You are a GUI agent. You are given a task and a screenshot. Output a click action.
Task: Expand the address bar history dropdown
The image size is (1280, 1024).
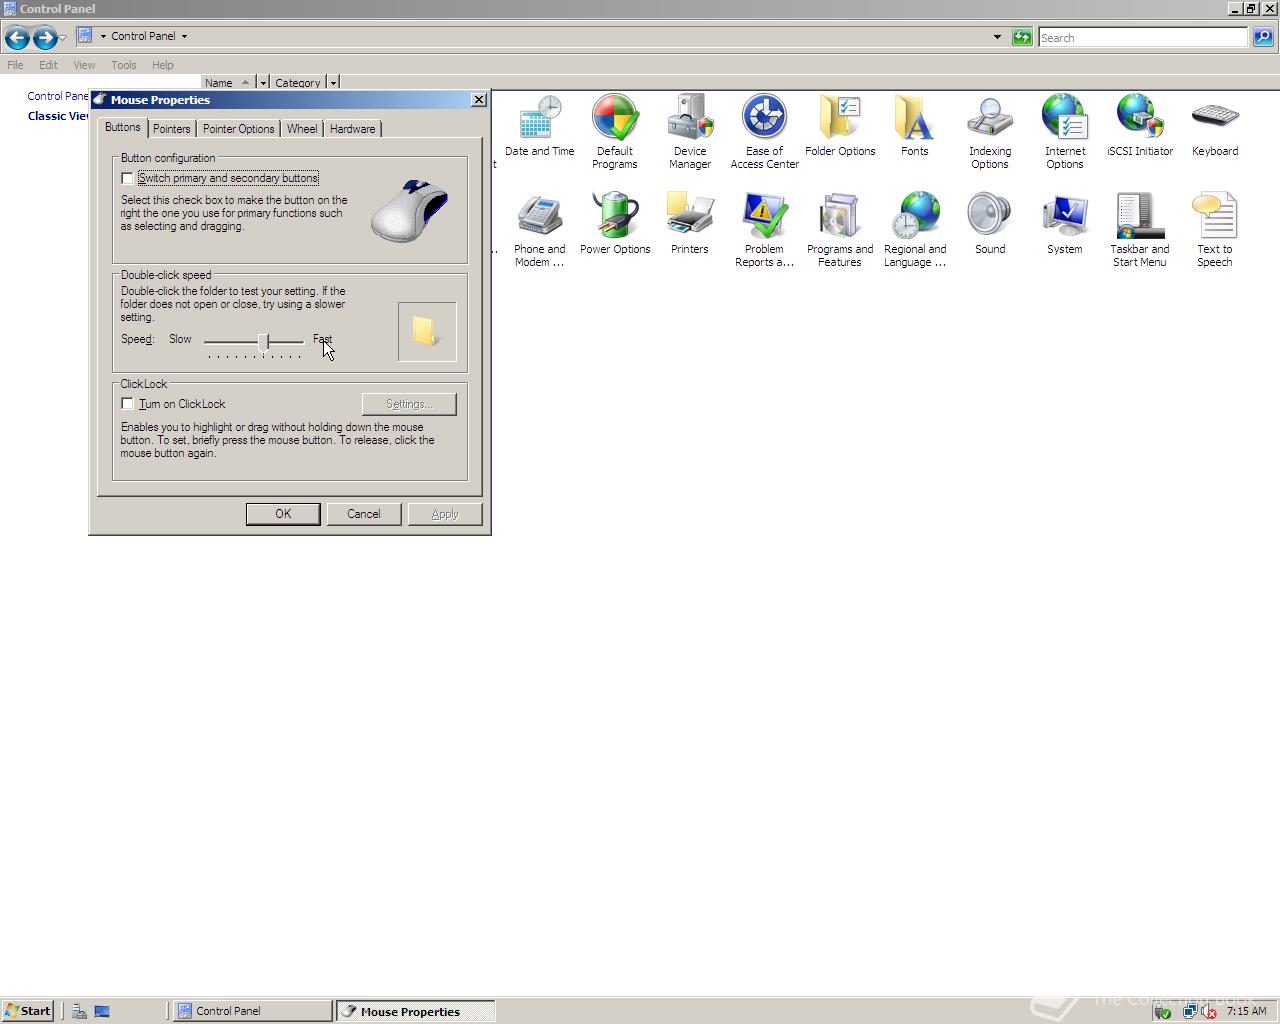(x=997, y=37)
